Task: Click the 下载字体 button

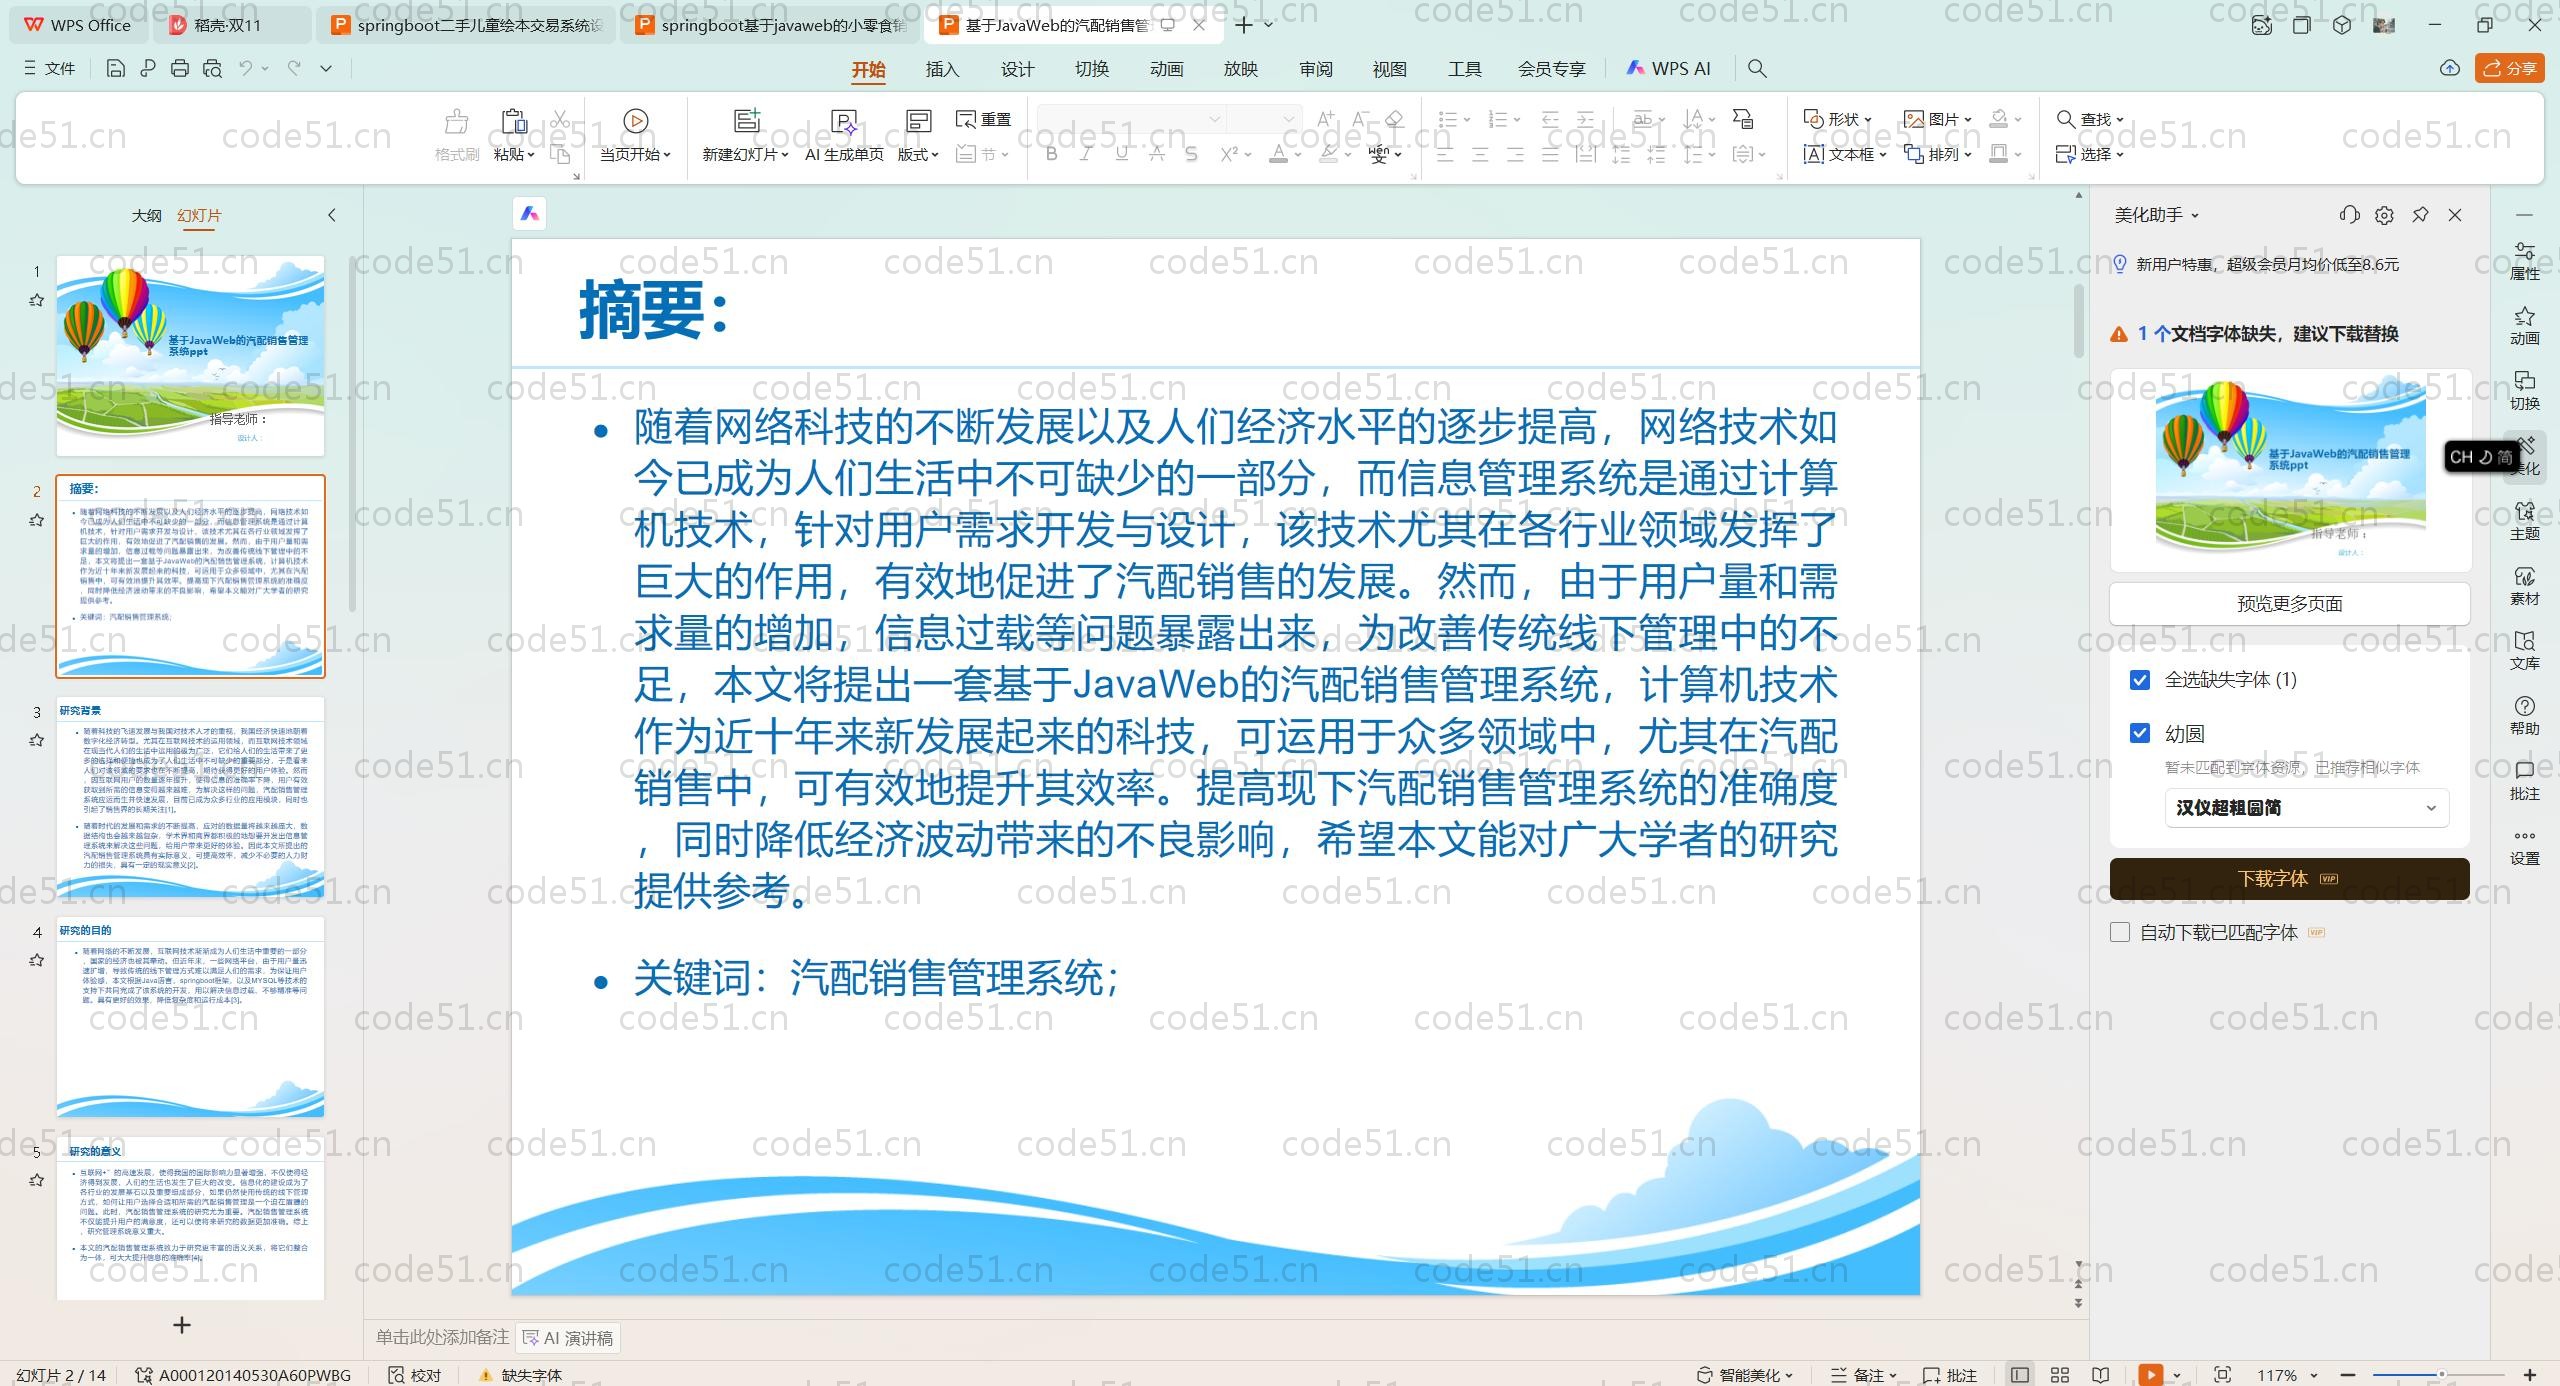Action: coord(2288,879)
